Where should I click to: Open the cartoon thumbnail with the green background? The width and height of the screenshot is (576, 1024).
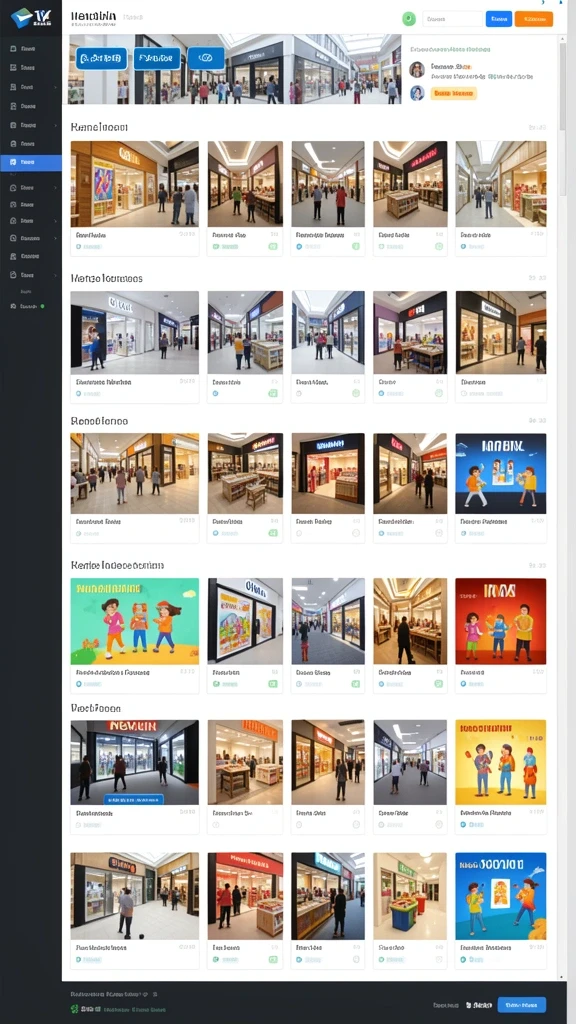pyautogui.click(x=135, y=621)
